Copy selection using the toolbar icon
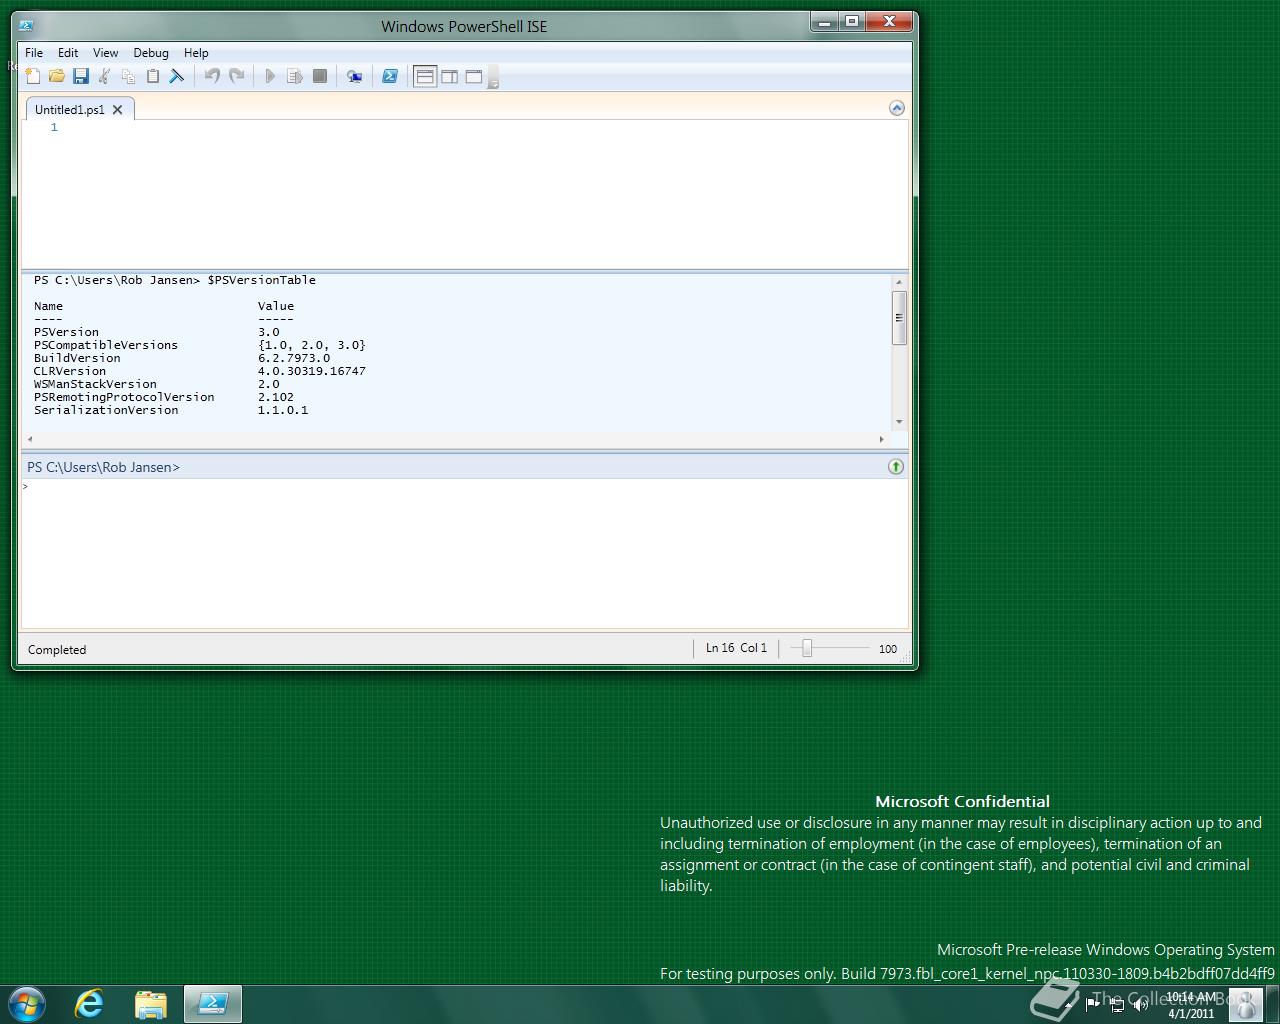This screenshot has height=1024, width=1280. tap(128, 76)
